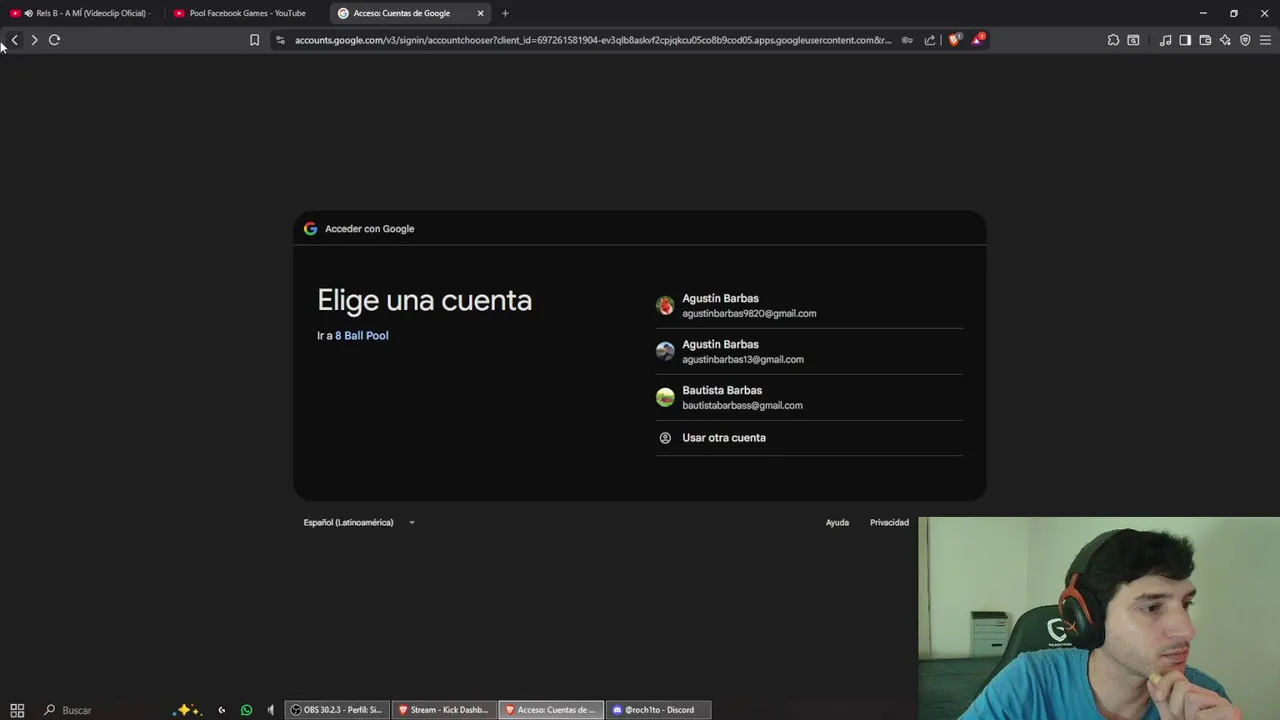This screenshot has height=720, width=1280.
Task: Expand the Español (Latinoamérica) language dropdown
Action: [359, 522]
